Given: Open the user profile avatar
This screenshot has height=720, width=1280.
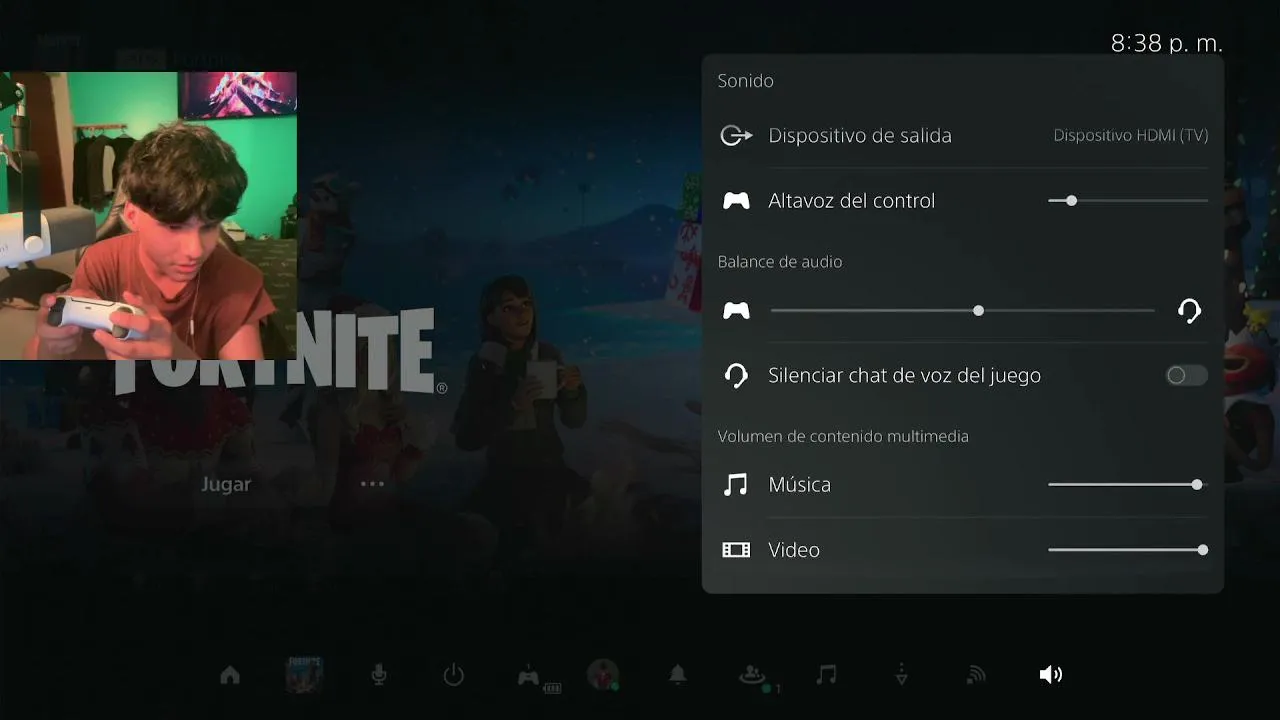Looking at the screenshot, I should pos(603,675).
